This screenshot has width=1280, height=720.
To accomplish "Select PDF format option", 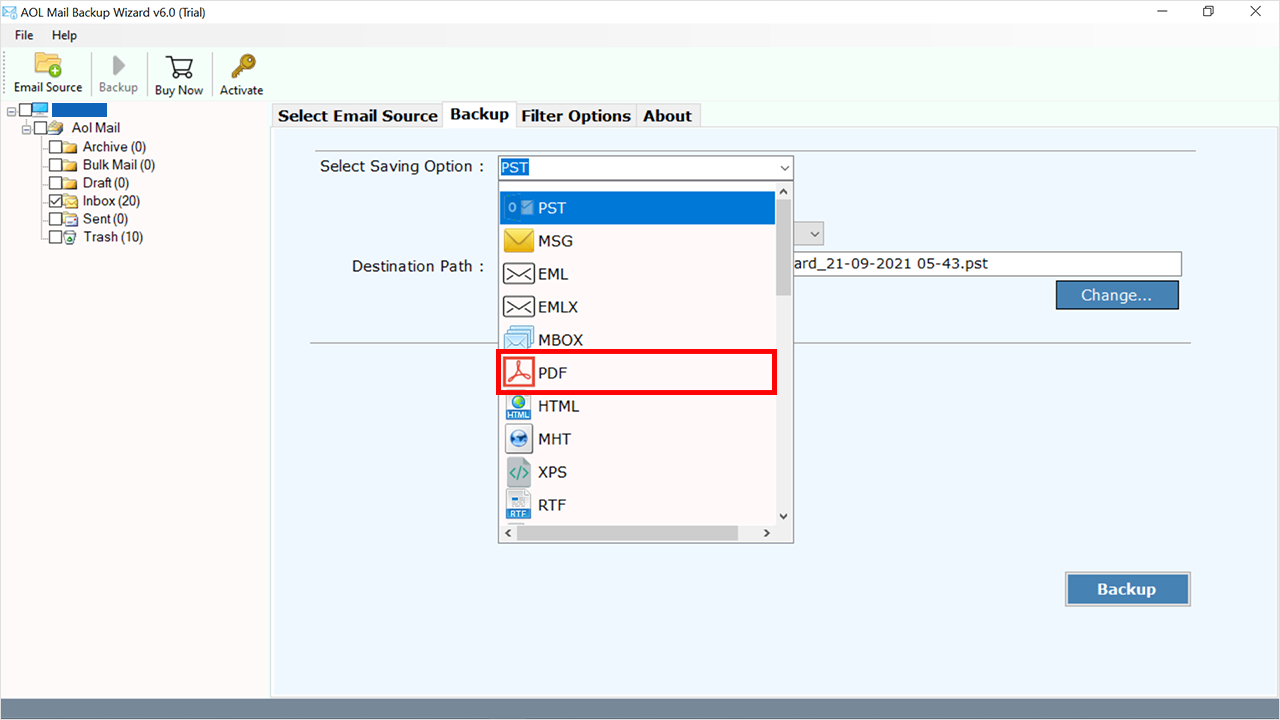I will [x=637, y=373].
